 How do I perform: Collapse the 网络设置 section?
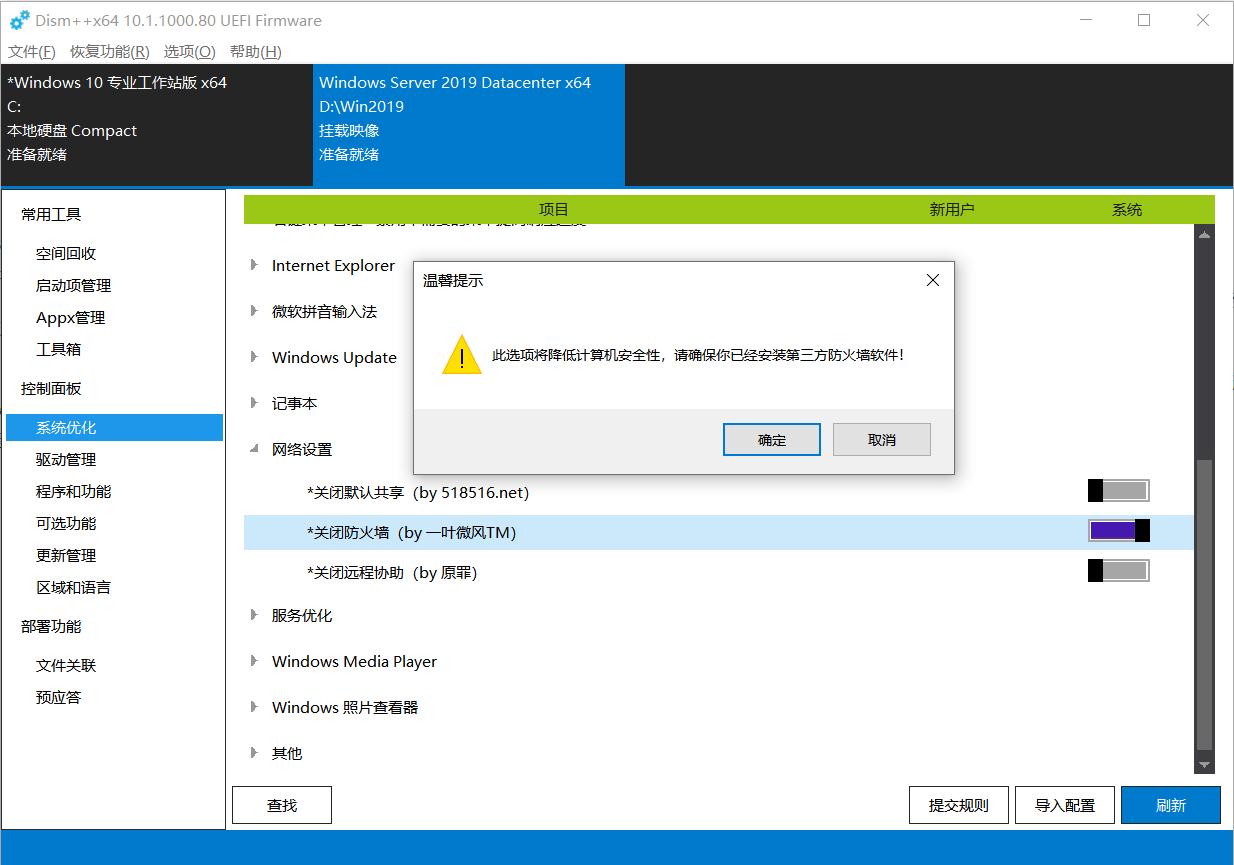255,449
